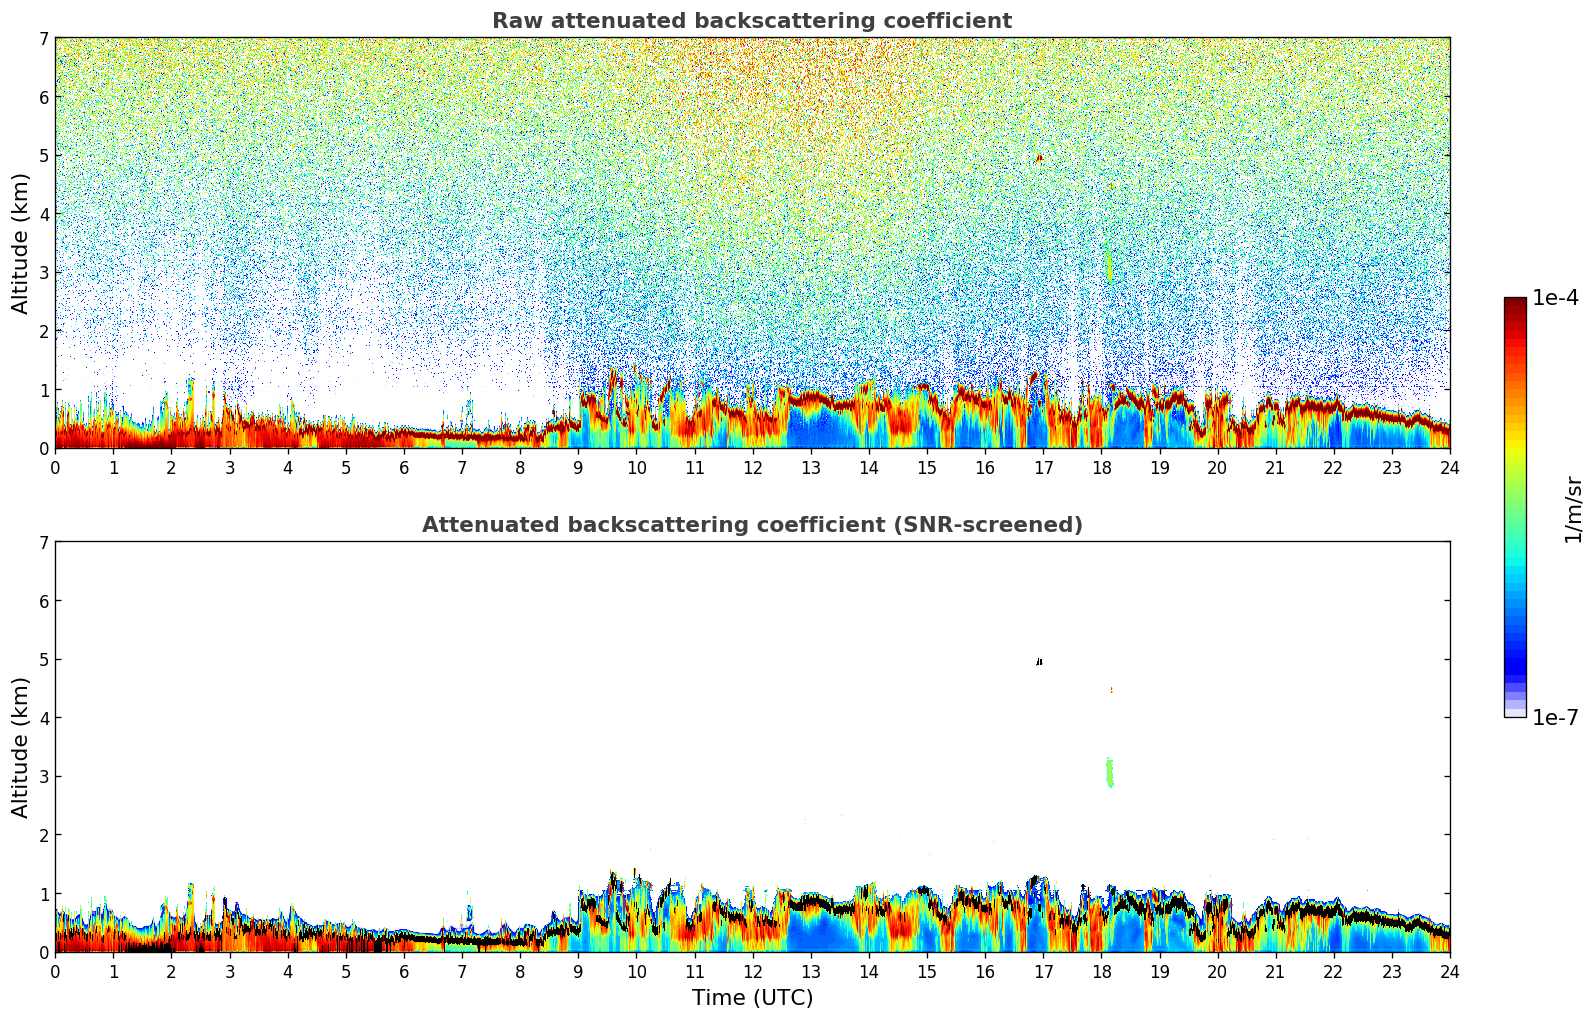Click the bottom plot's "Altitude (km)" label
Image resolution: width=1595 pixels, height=1020 pixels.
21,747
